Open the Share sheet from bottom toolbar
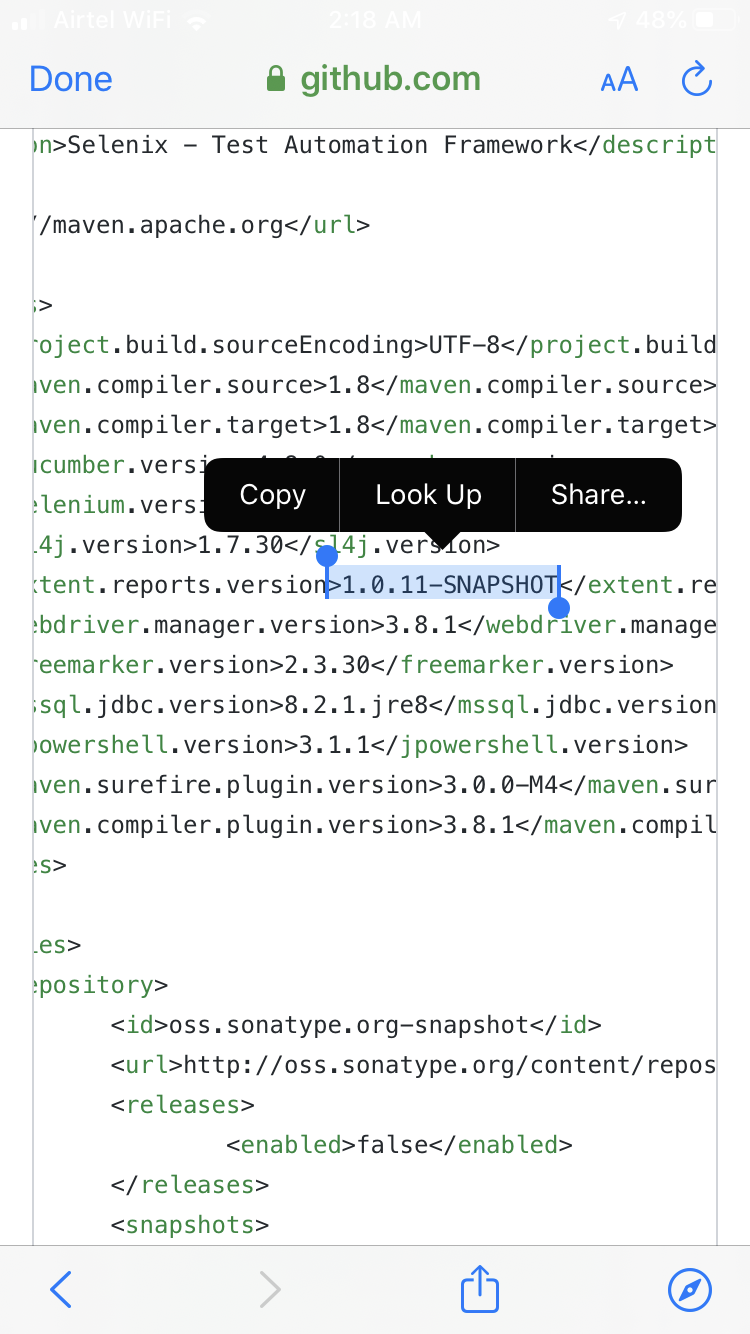 [x=479, y=1289]
